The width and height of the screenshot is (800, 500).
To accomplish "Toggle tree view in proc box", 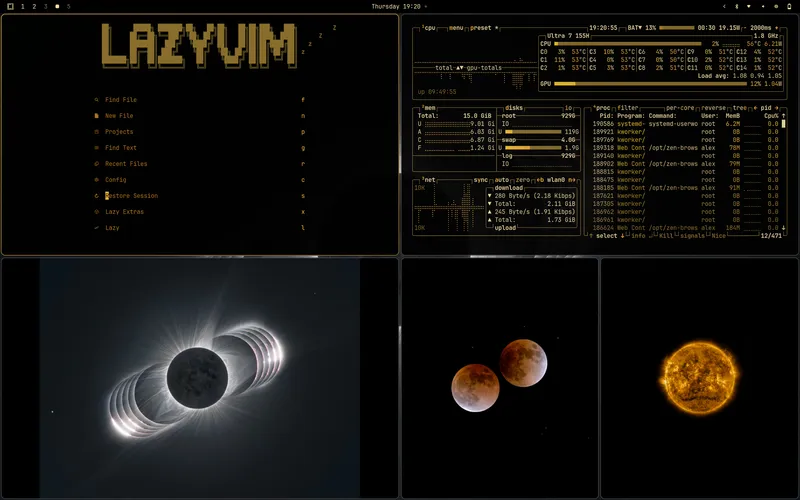I will click(739, 108).
